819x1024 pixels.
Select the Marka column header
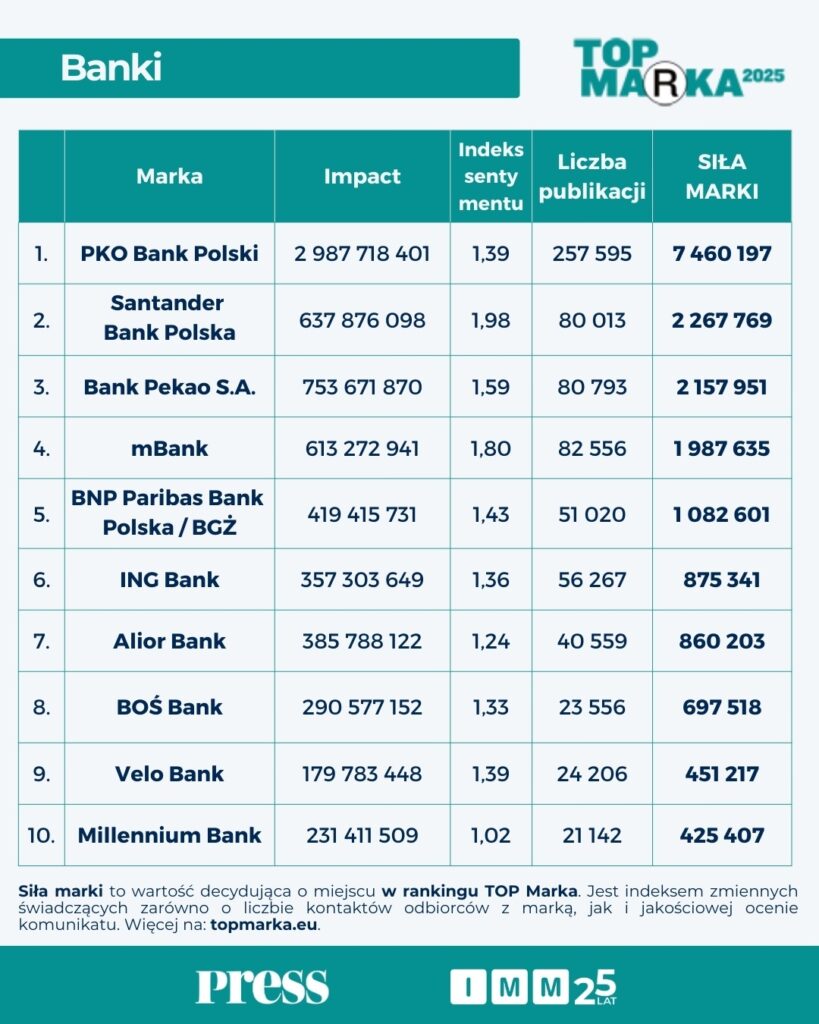169,176
